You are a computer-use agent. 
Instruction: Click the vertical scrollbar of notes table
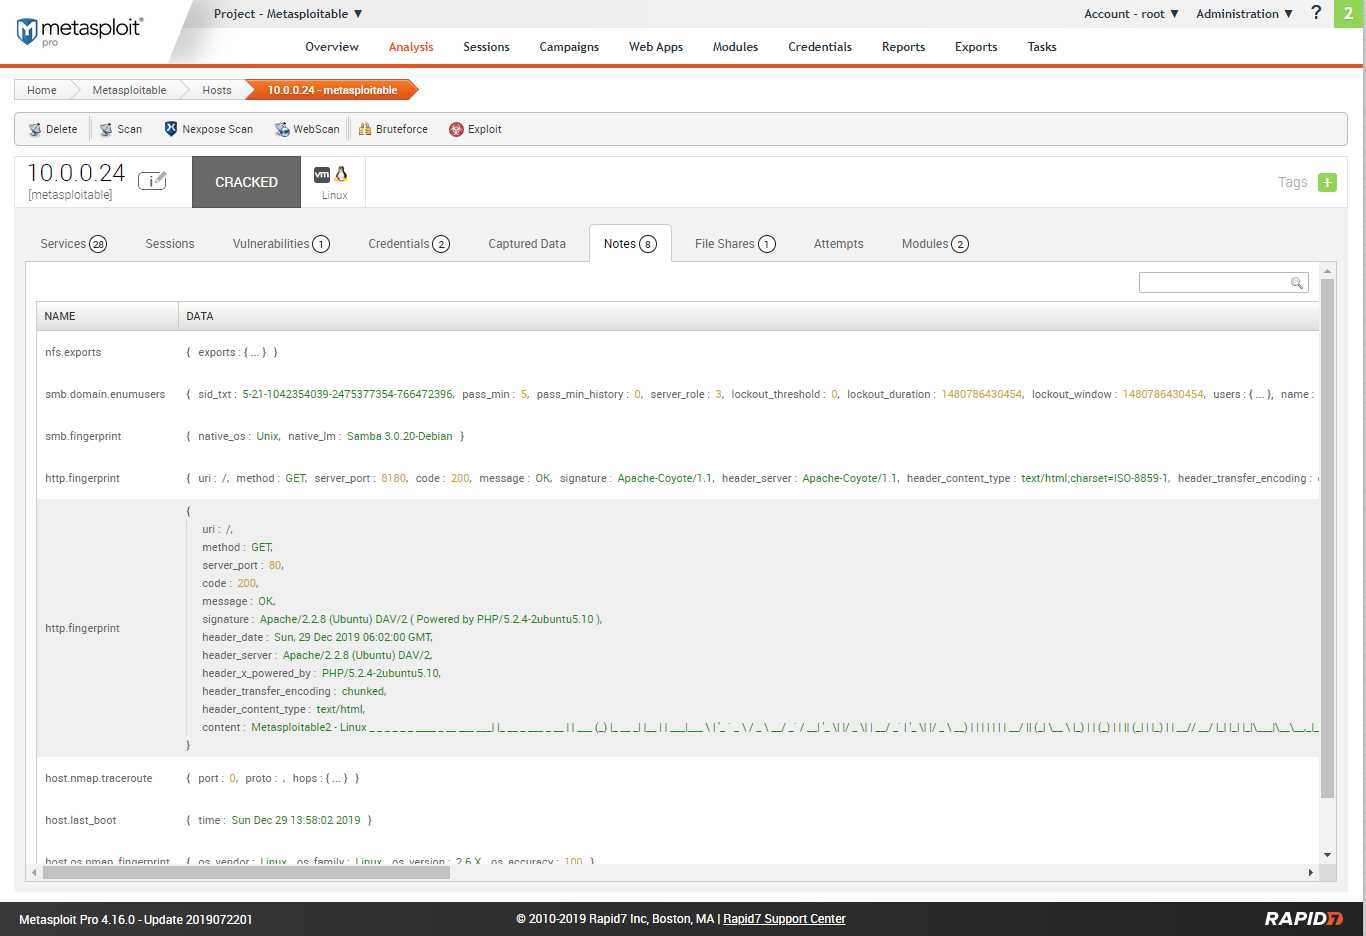(x=1327, y=538)
